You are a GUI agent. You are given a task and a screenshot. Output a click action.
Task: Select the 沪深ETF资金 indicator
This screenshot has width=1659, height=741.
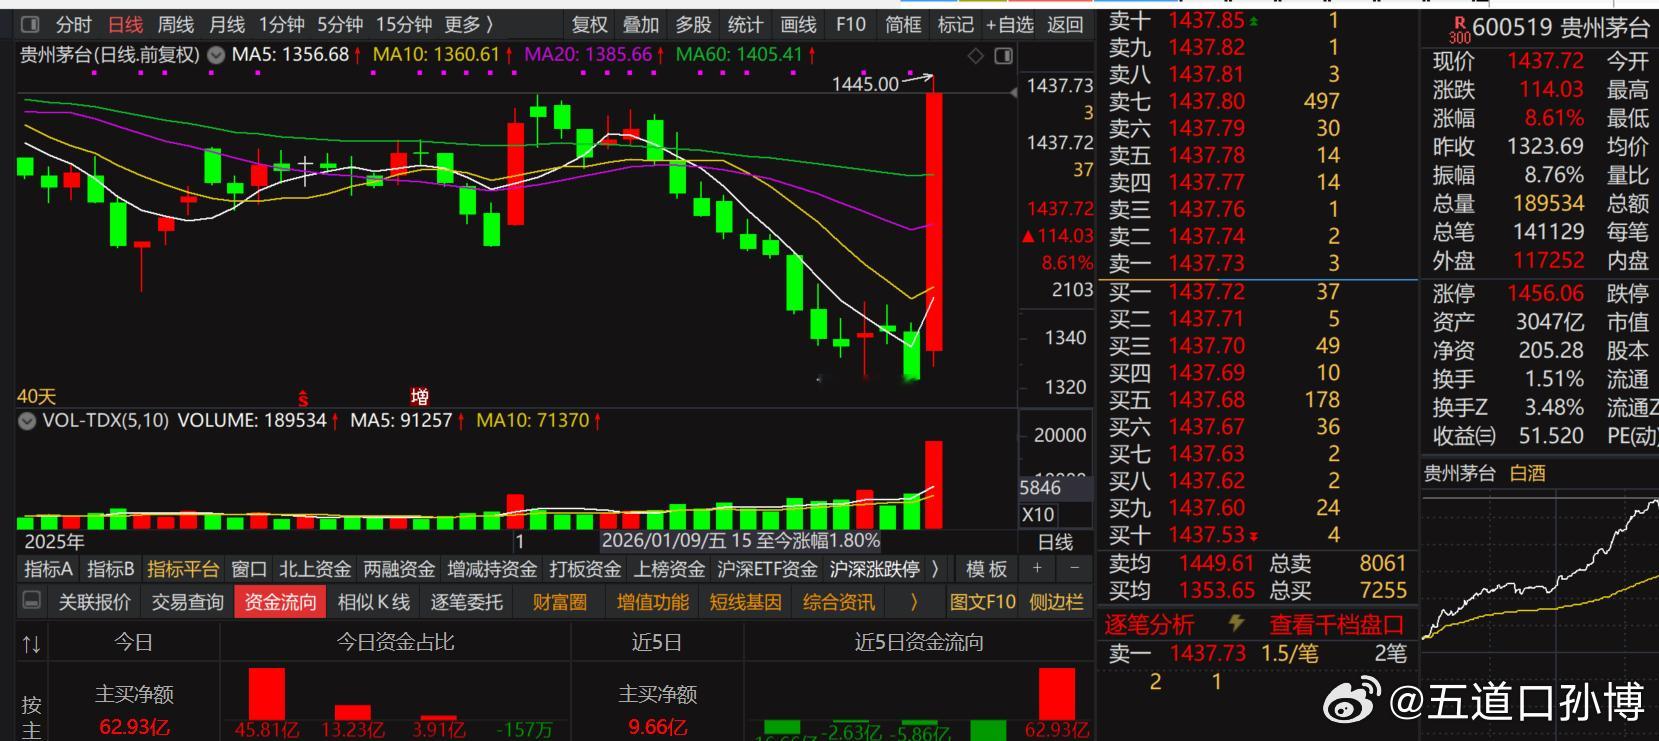pyautogui.click(x=767, y=569)
